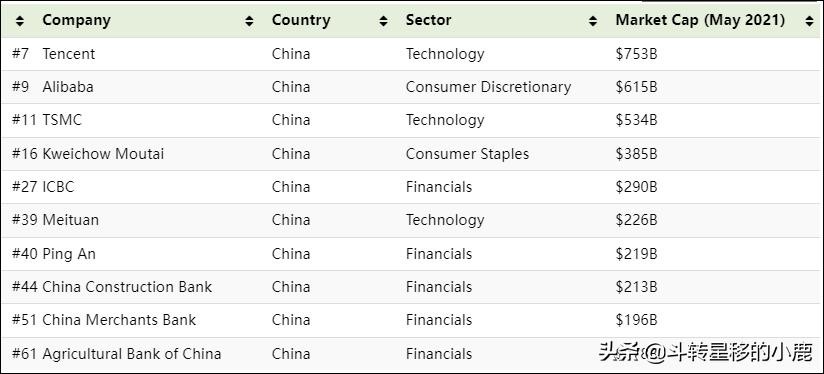Select Ping An row
824x374 pixels.
[412, 254]
